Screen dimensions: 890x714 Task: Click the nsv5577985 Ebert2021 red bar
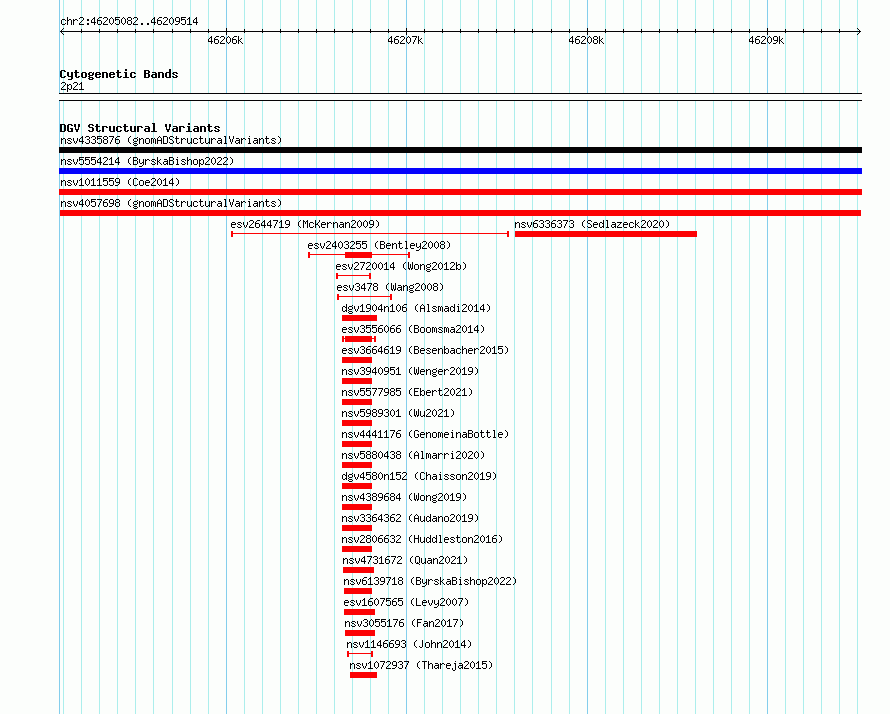click(357, 402)
